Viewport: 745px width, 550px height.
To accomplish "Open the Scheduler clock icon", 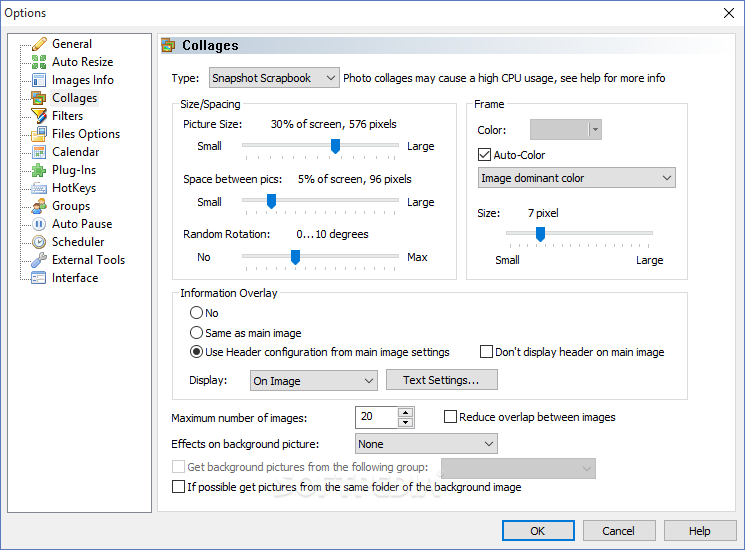I will 39,242.
